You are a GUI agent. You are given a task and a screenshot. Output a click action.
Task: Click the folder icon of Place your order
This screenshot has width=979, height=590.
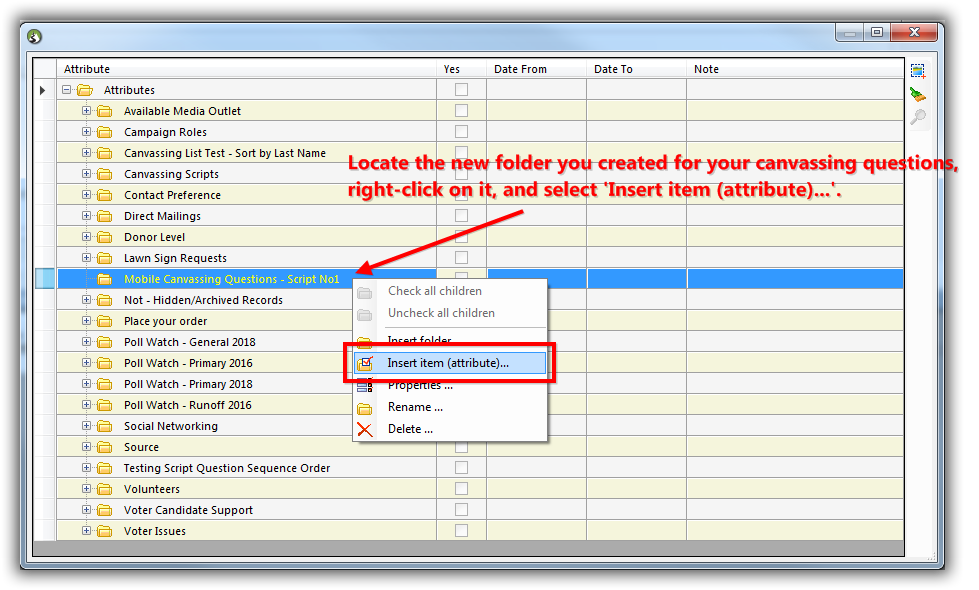pyautogui.click(x=105, y=321)
